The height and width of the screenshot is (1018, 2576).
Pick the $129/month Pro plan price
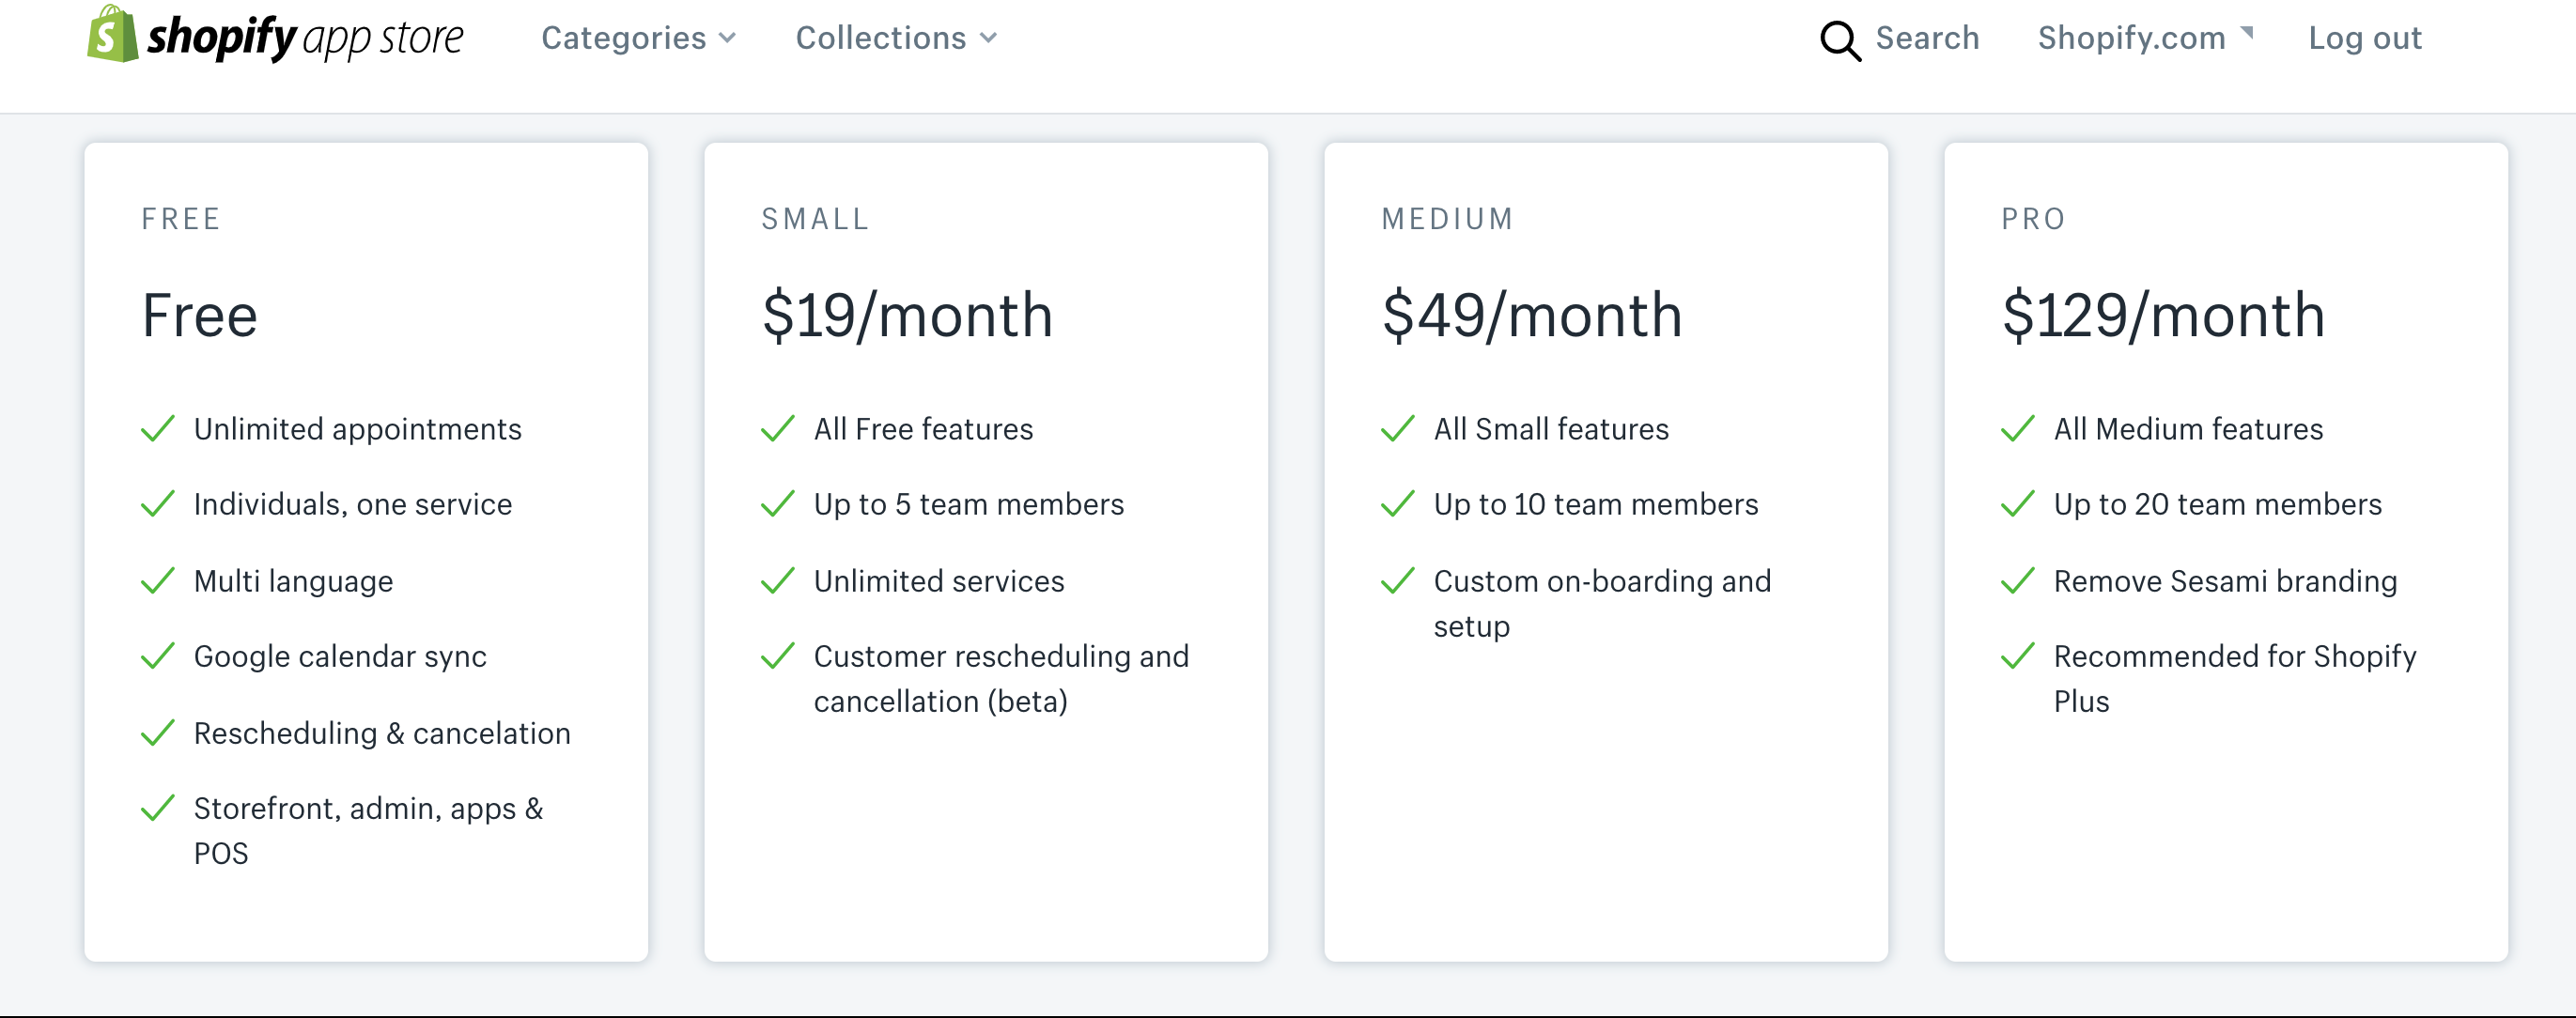pos(2162,315)
